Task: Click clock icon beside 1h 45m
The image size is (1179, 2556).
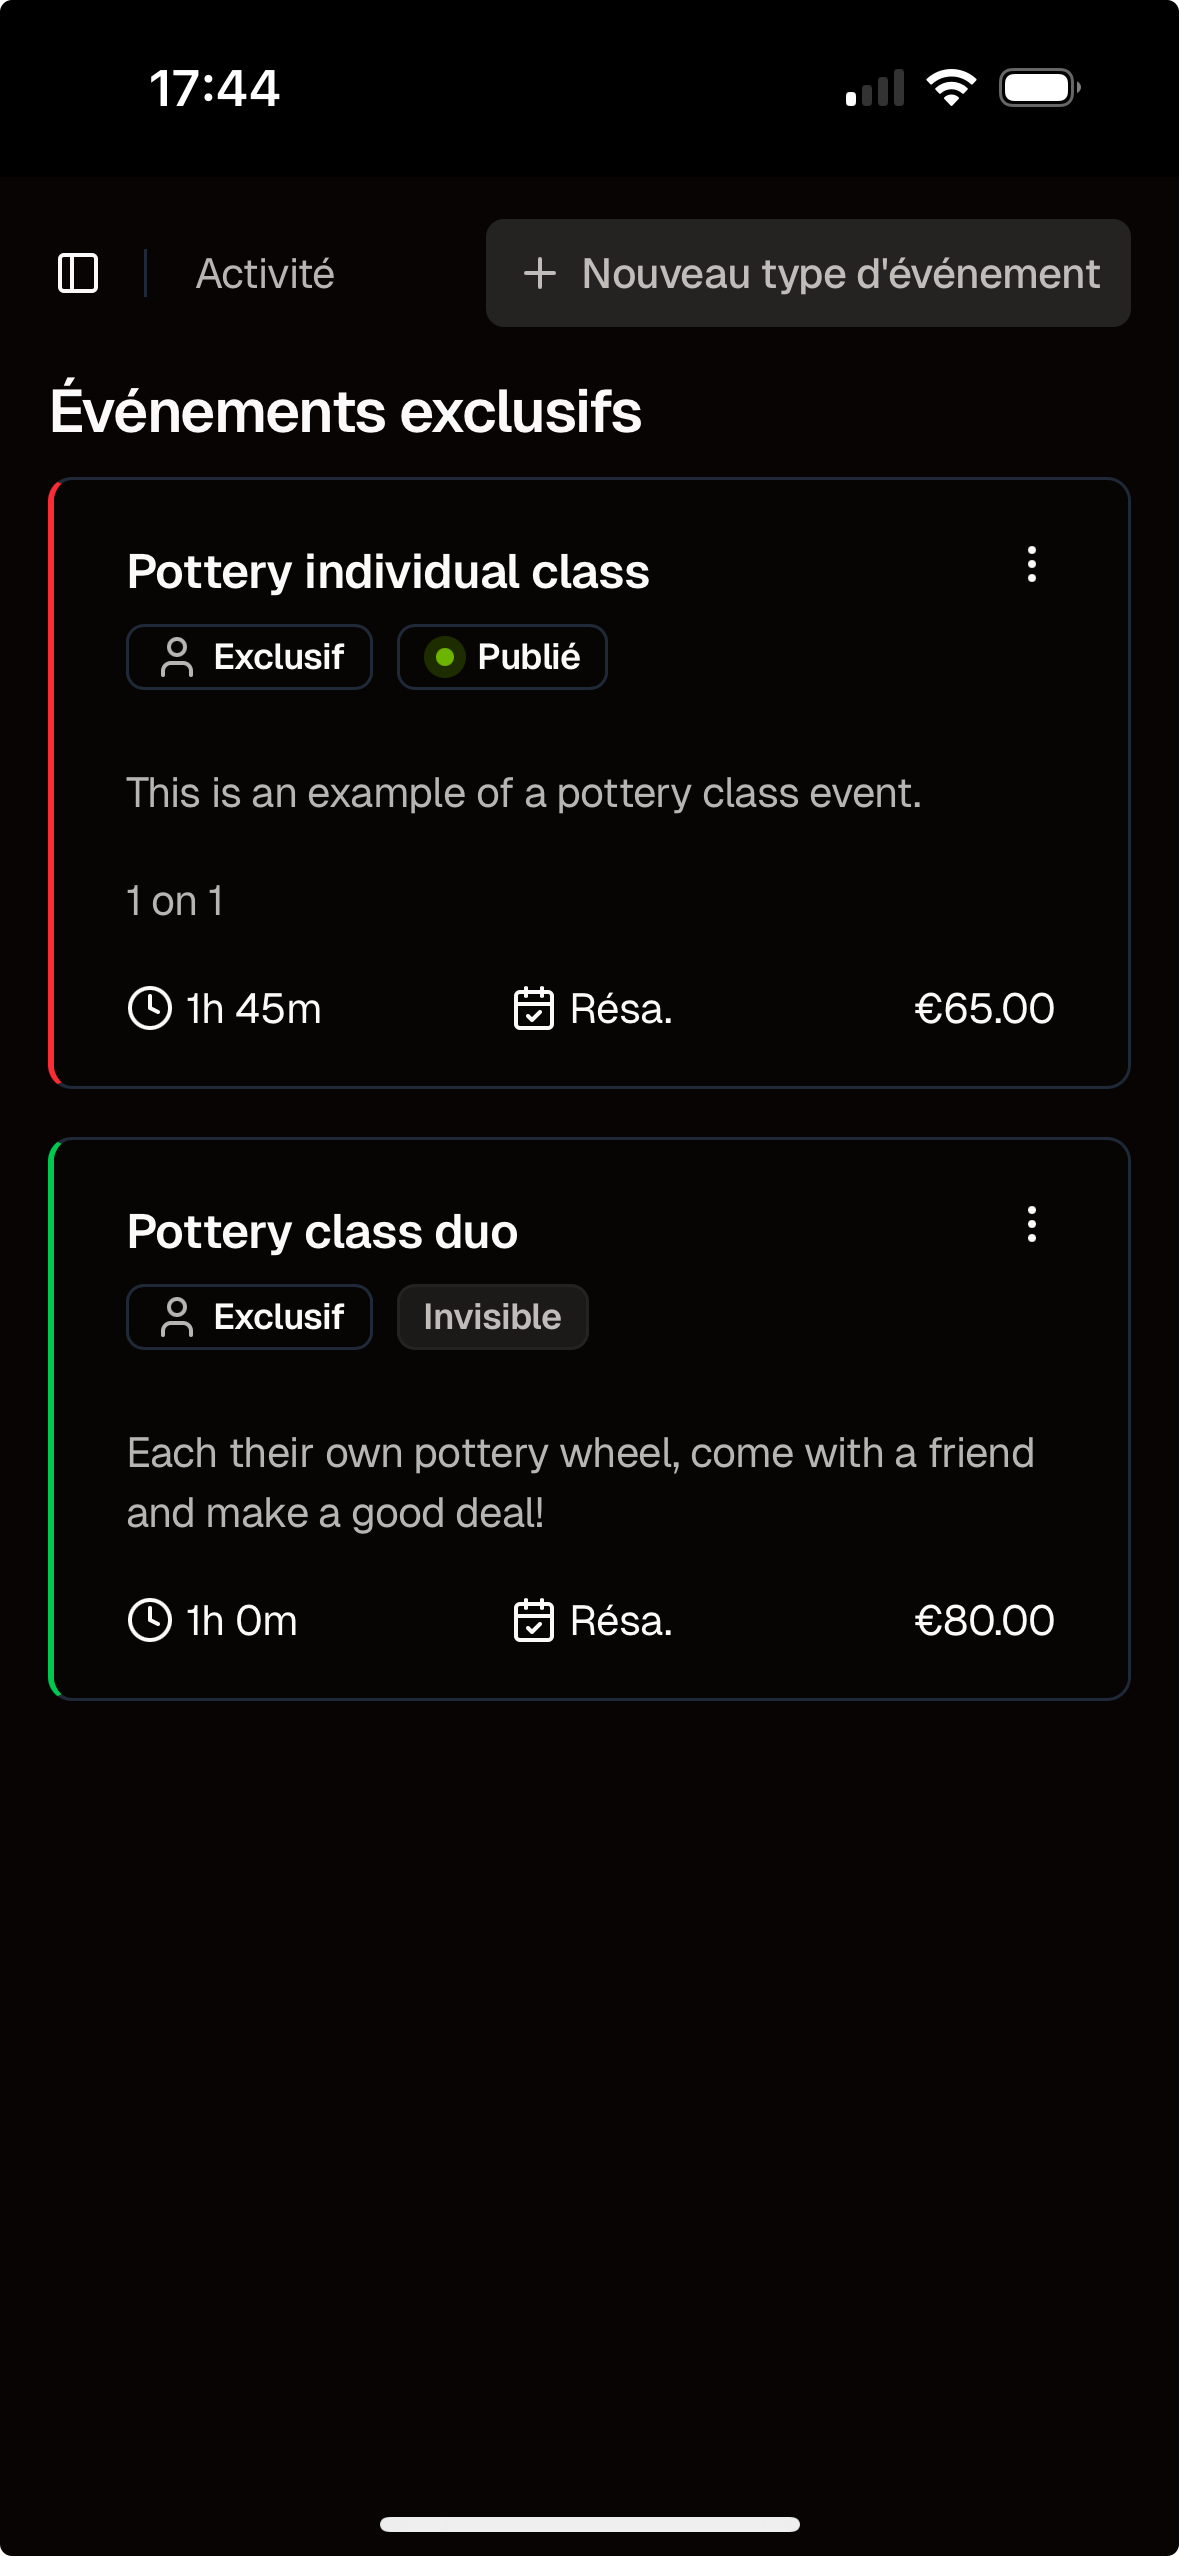Action: pyautogui.click(x=150, y=1008)
